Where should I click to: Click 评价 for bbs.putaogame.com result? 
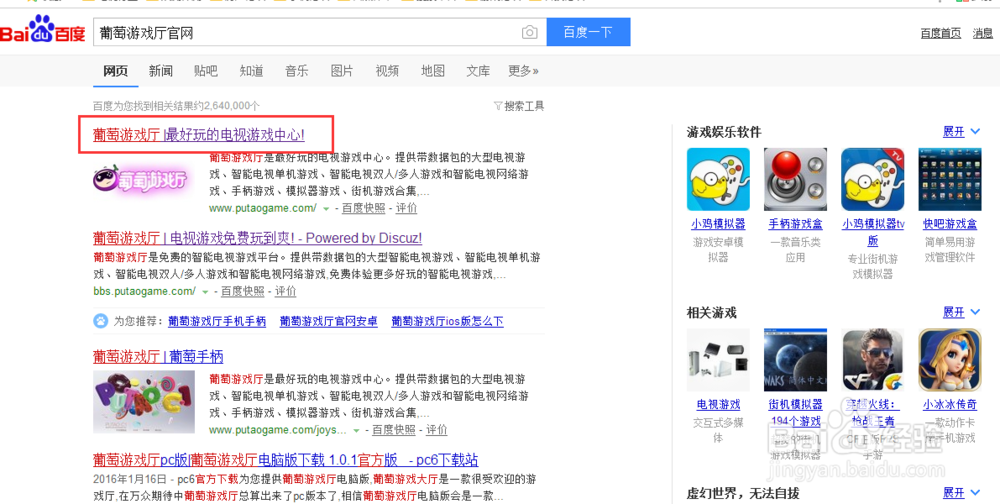click(286, 291)
